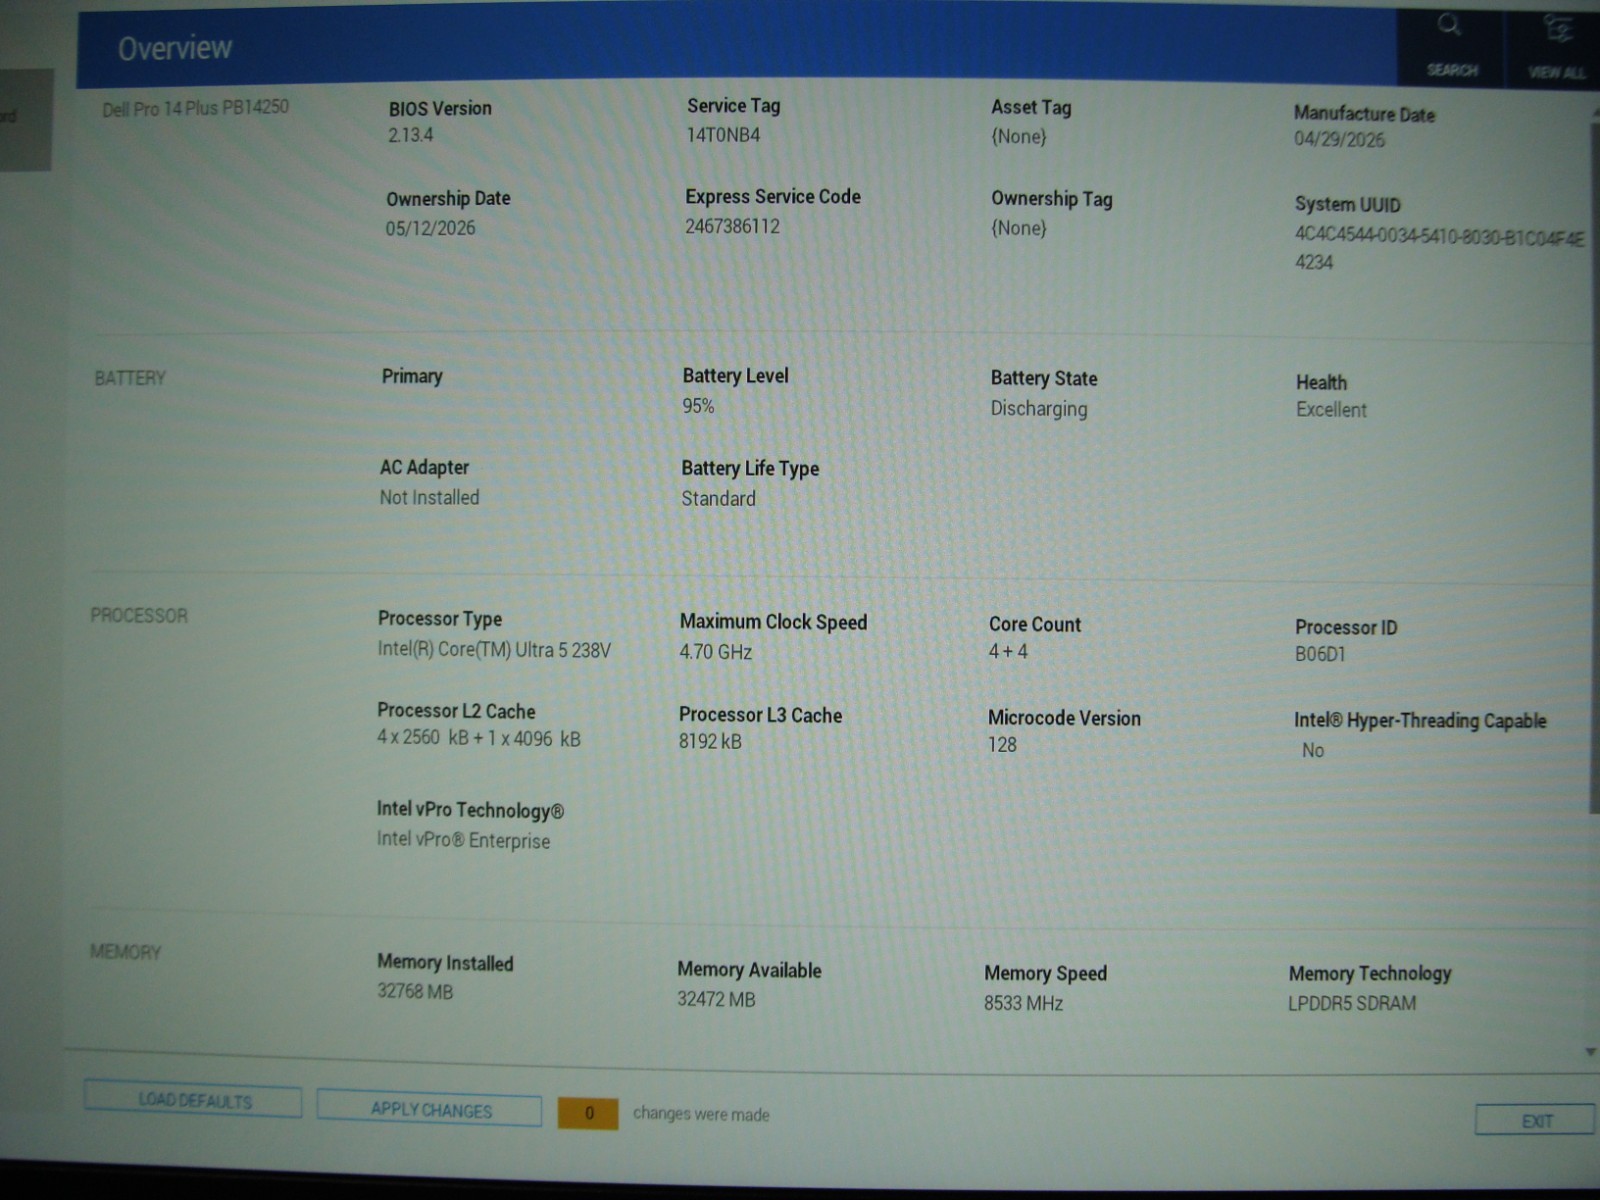The width and height of the screenshot is (1600, 1200).
Task: Select Processor ID value B06D1
Action: pos(1320,654)
